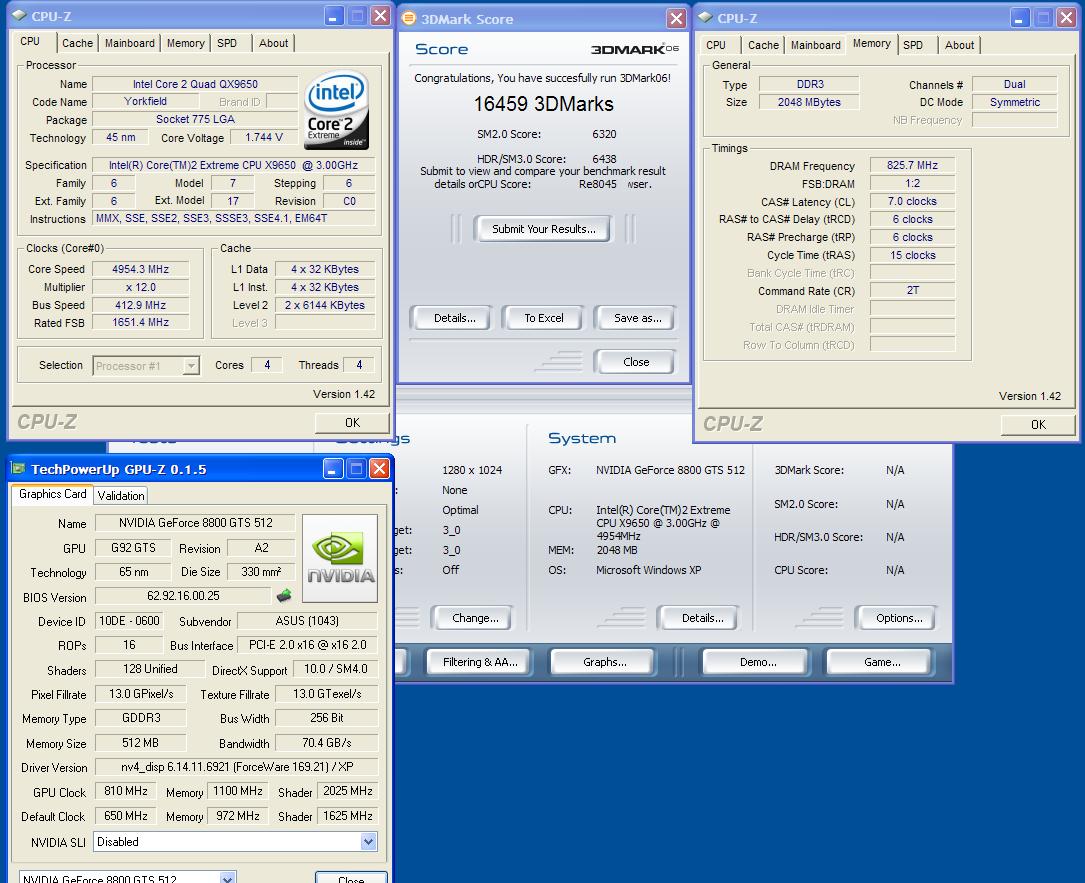The image size is (1085, 883).
Task: Click the DRAM Frequency value 825.7 MHz
Action: 912,165
